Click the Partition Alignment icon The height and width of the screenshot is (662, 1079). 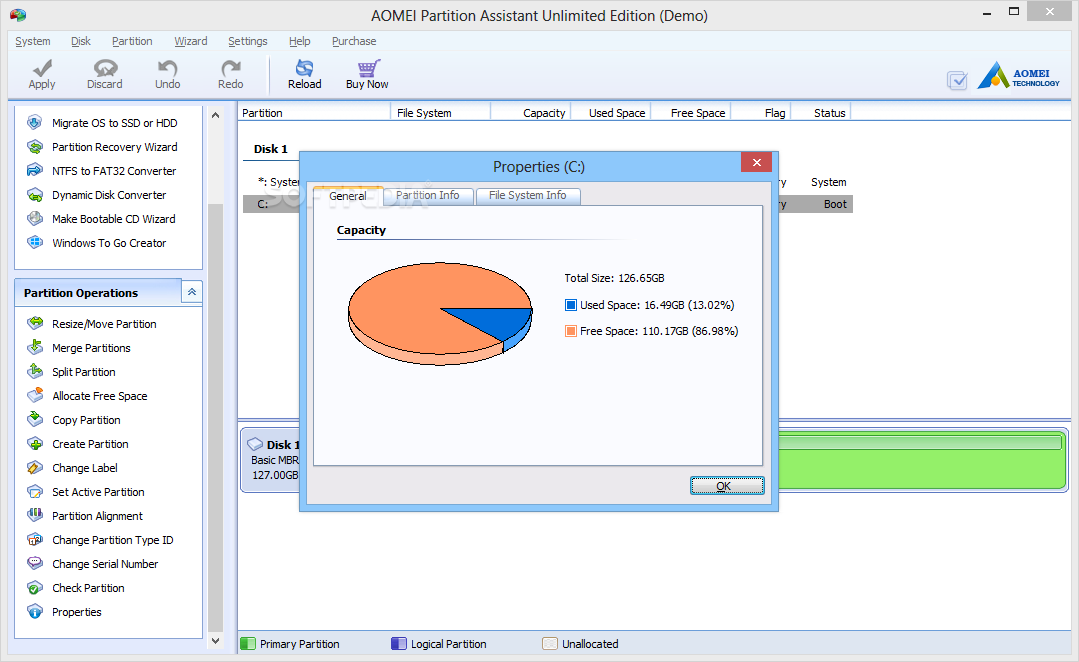pyautogui.click(x=34, y=515)
